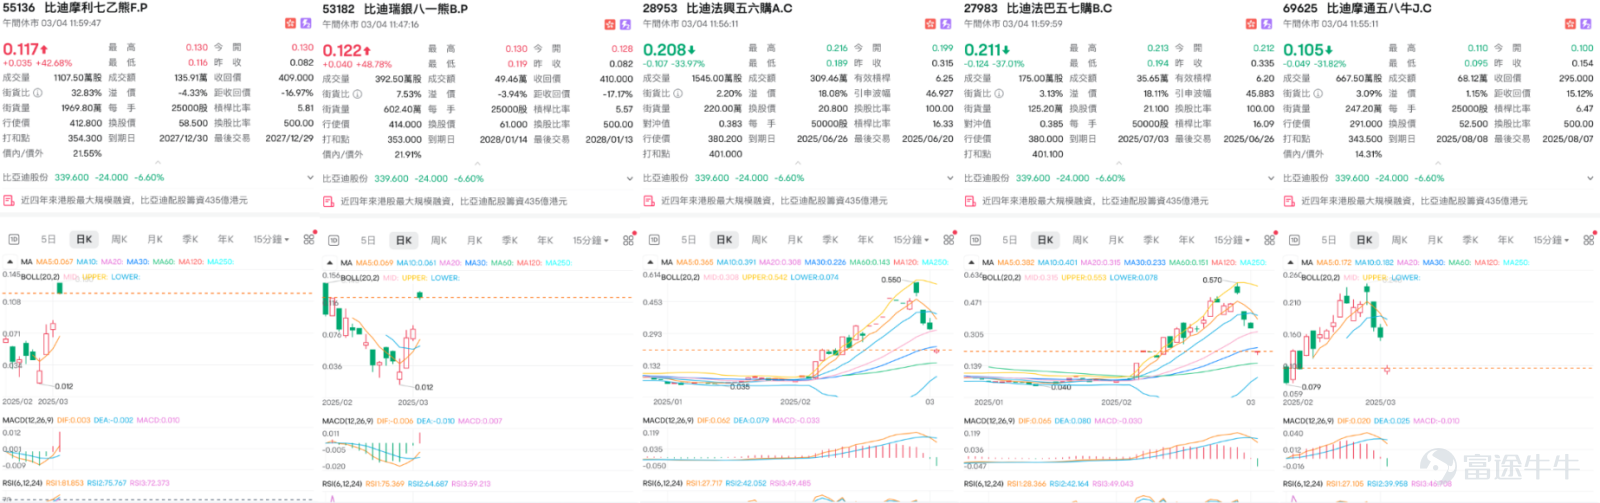The image size is (1600, 503).
Task: Open the 1D intraday icon in 69625 chart
Action: click(x=1294, y=240)
